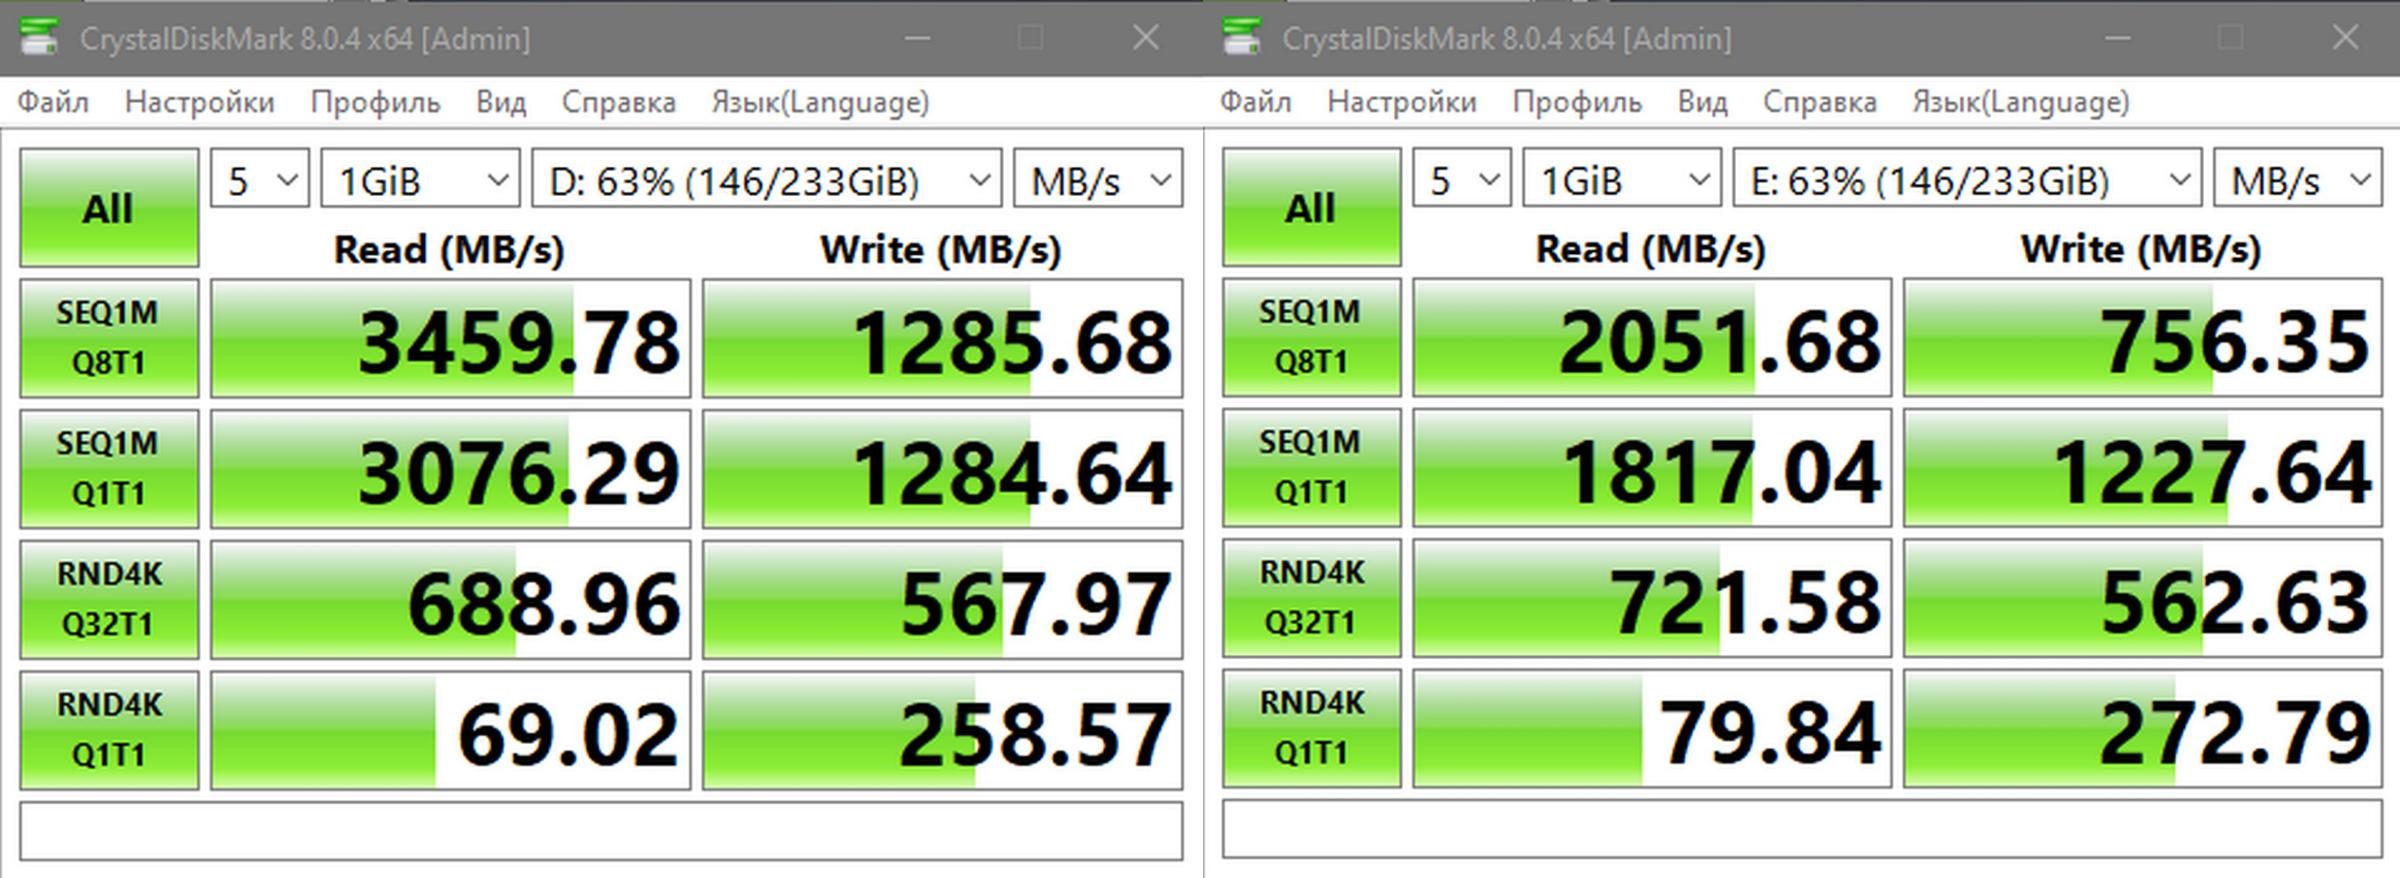
Task: Click the 1227.64 write result in right window
Action: (2143, 467)
